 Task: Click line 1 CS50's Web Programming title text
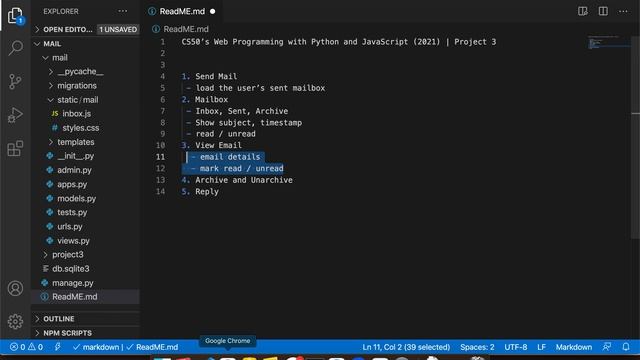[x=339, y=42]
